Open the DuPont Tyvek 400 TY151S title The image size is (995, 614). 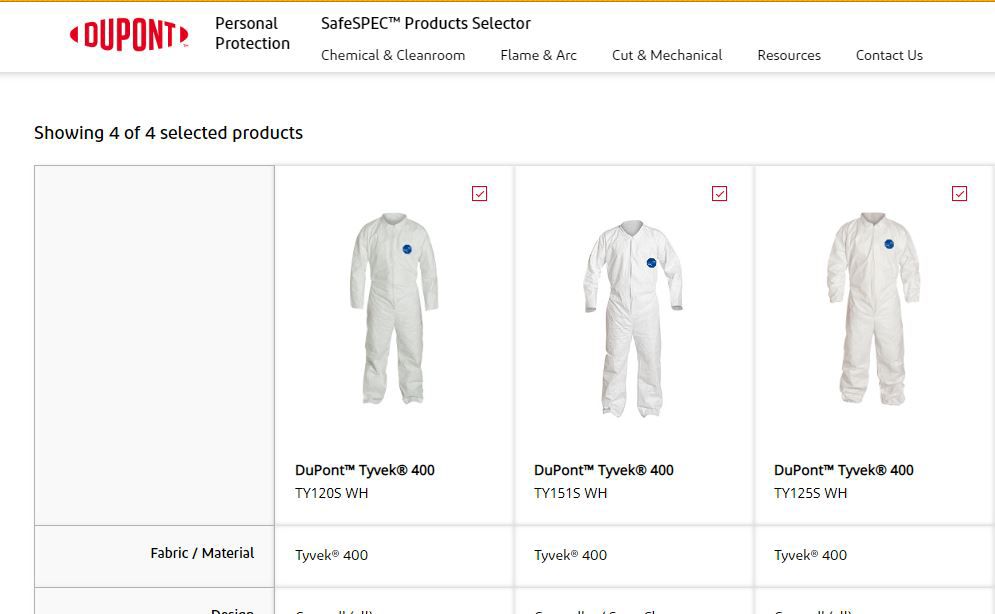(604, 470)
